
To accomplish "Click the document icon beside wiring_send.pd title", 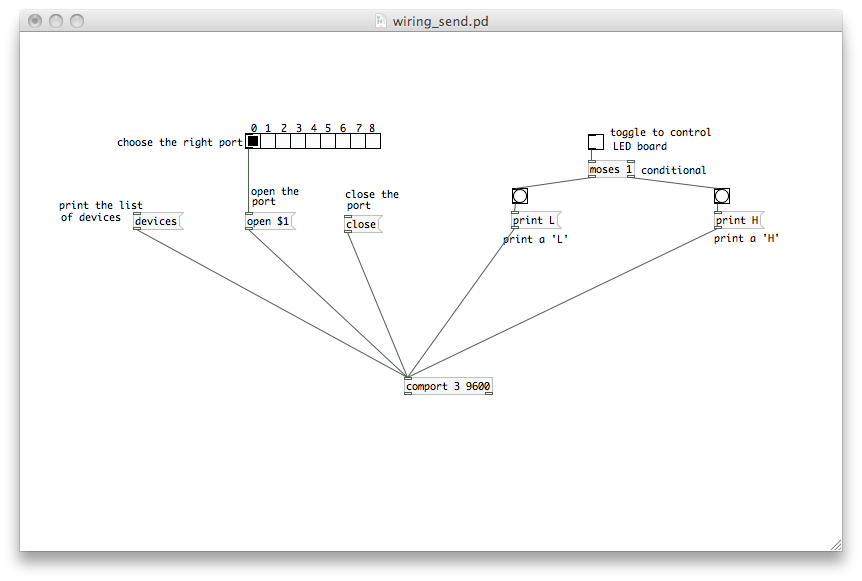I will [380, 21].
